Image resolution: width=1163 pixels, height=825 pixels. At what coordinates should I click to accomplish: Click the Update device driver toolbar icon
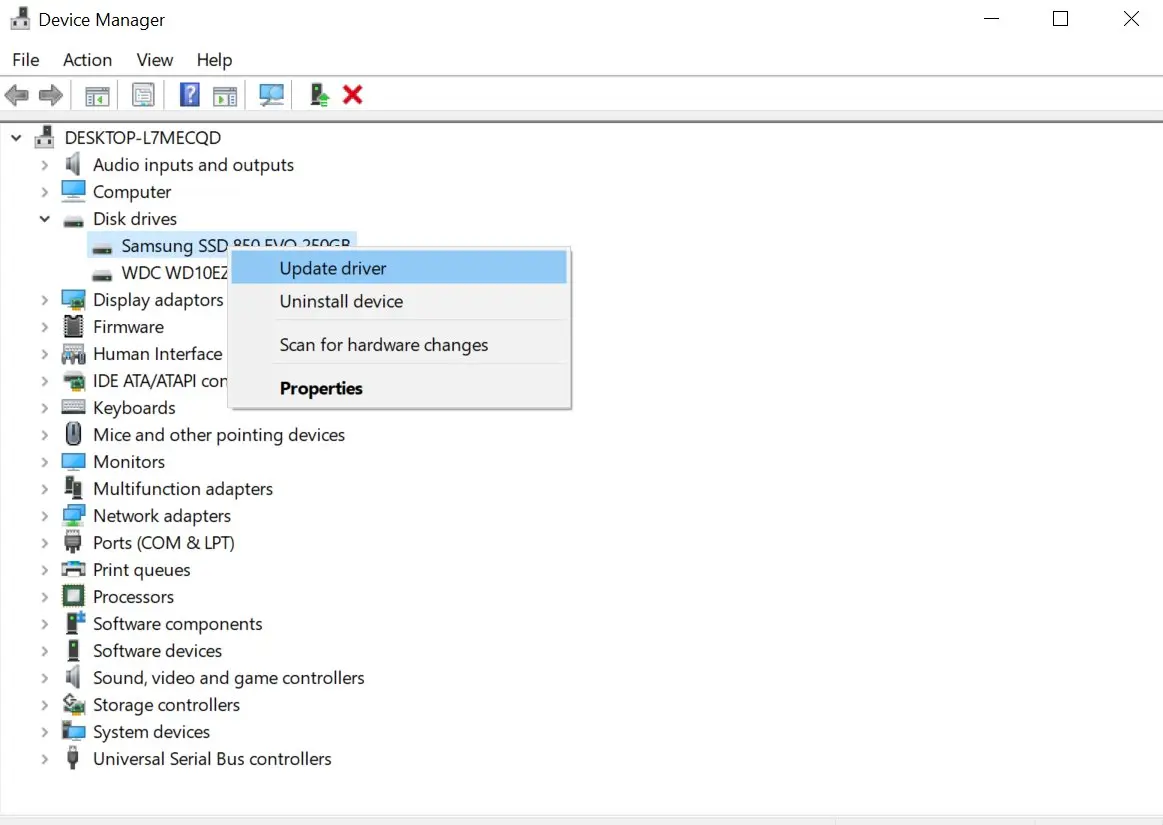(319, 95)
